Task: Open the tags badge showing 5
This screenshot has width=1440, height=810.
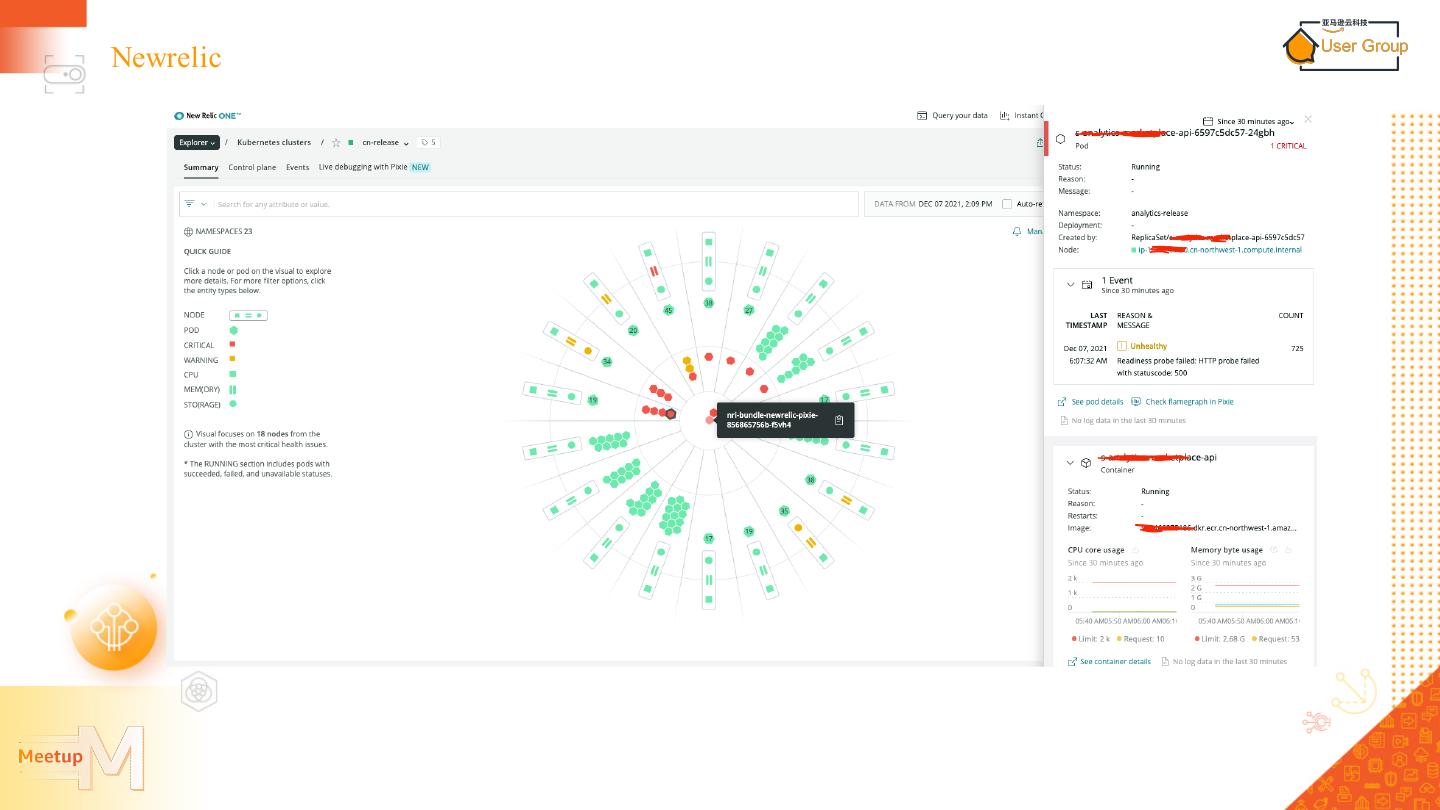Action: click(428, 143)
